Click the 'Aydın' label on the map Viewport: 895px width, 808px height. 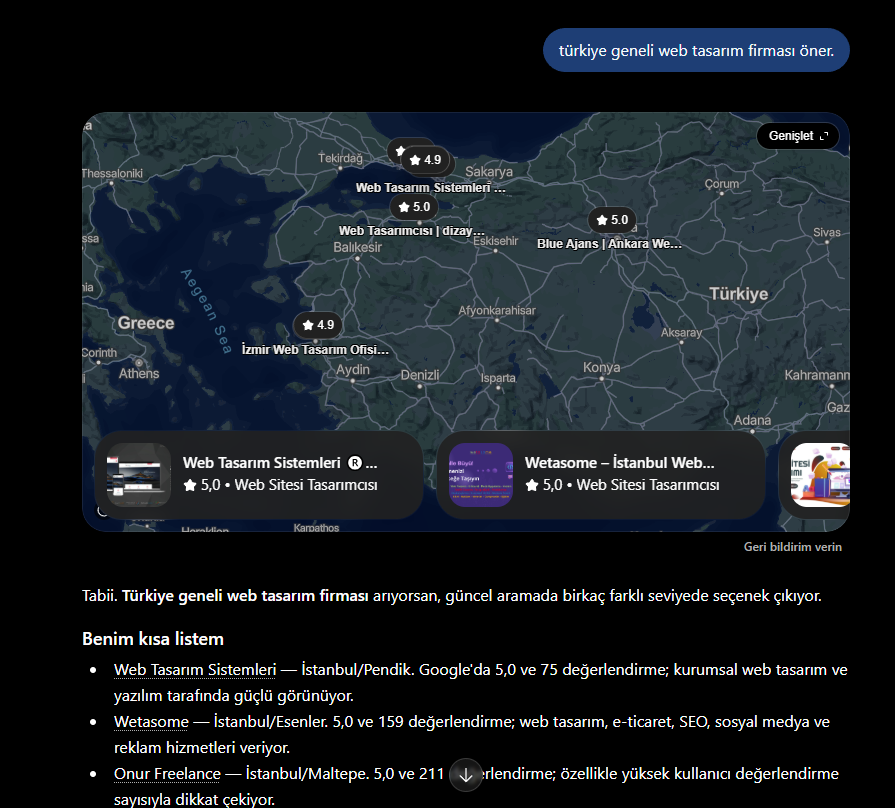tap(353, 370)
